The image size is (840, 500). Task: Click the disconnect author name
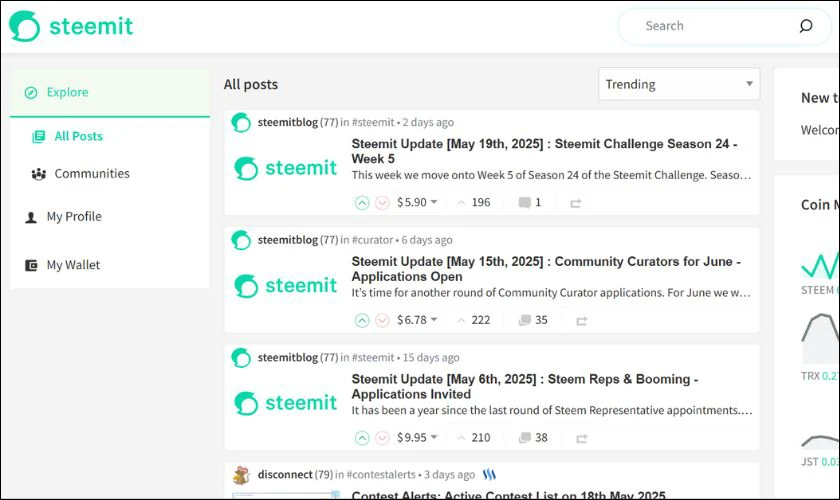(285, 474)
